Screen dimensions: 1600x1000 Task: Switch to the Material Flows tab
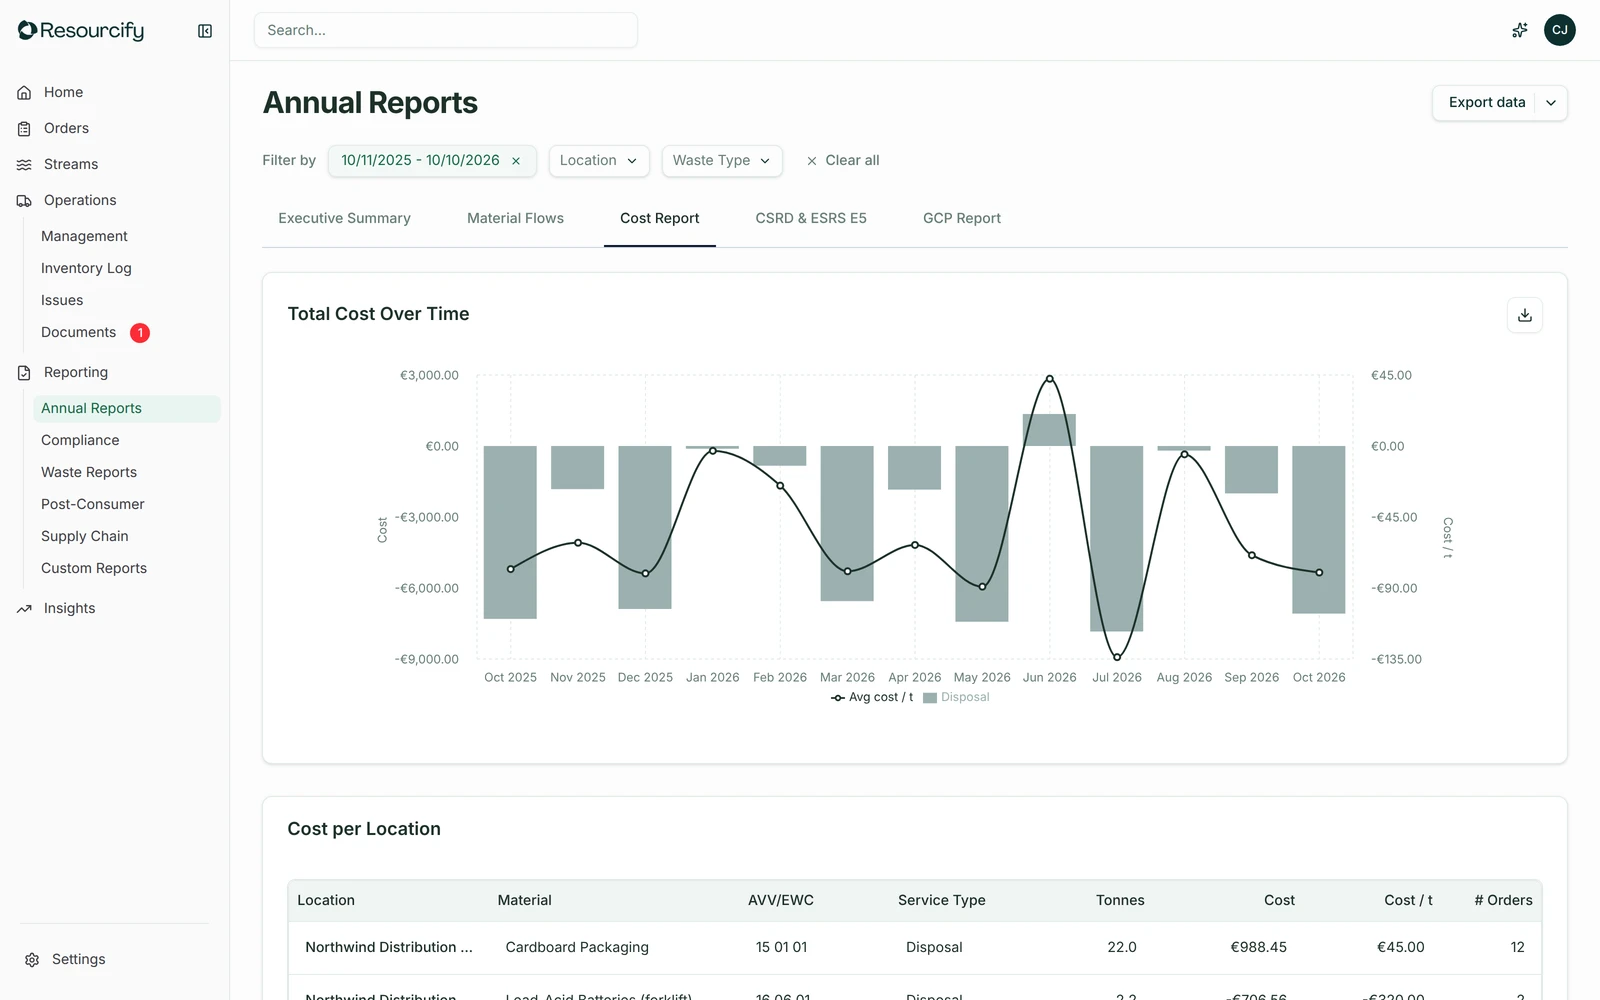pyautogui.click(x=515, y=218)
